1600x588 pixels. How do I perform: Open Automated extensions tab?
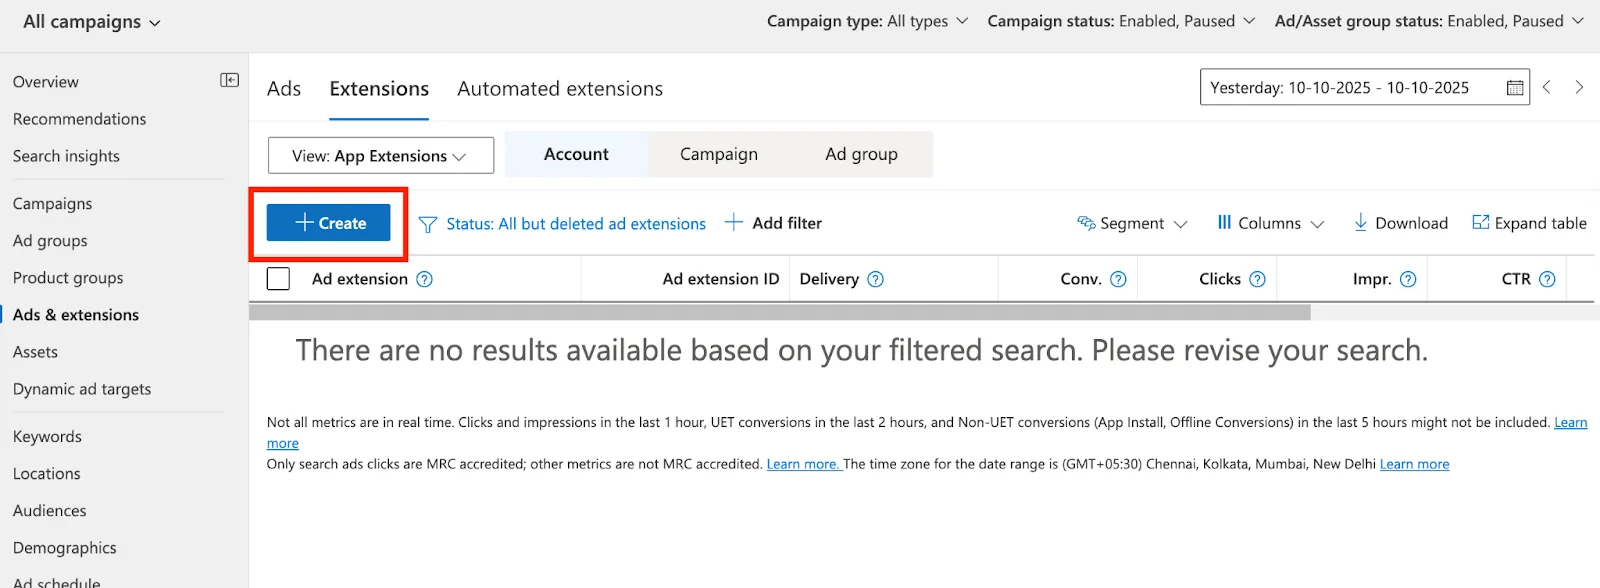pyautogui.click(x=560, y=89)
